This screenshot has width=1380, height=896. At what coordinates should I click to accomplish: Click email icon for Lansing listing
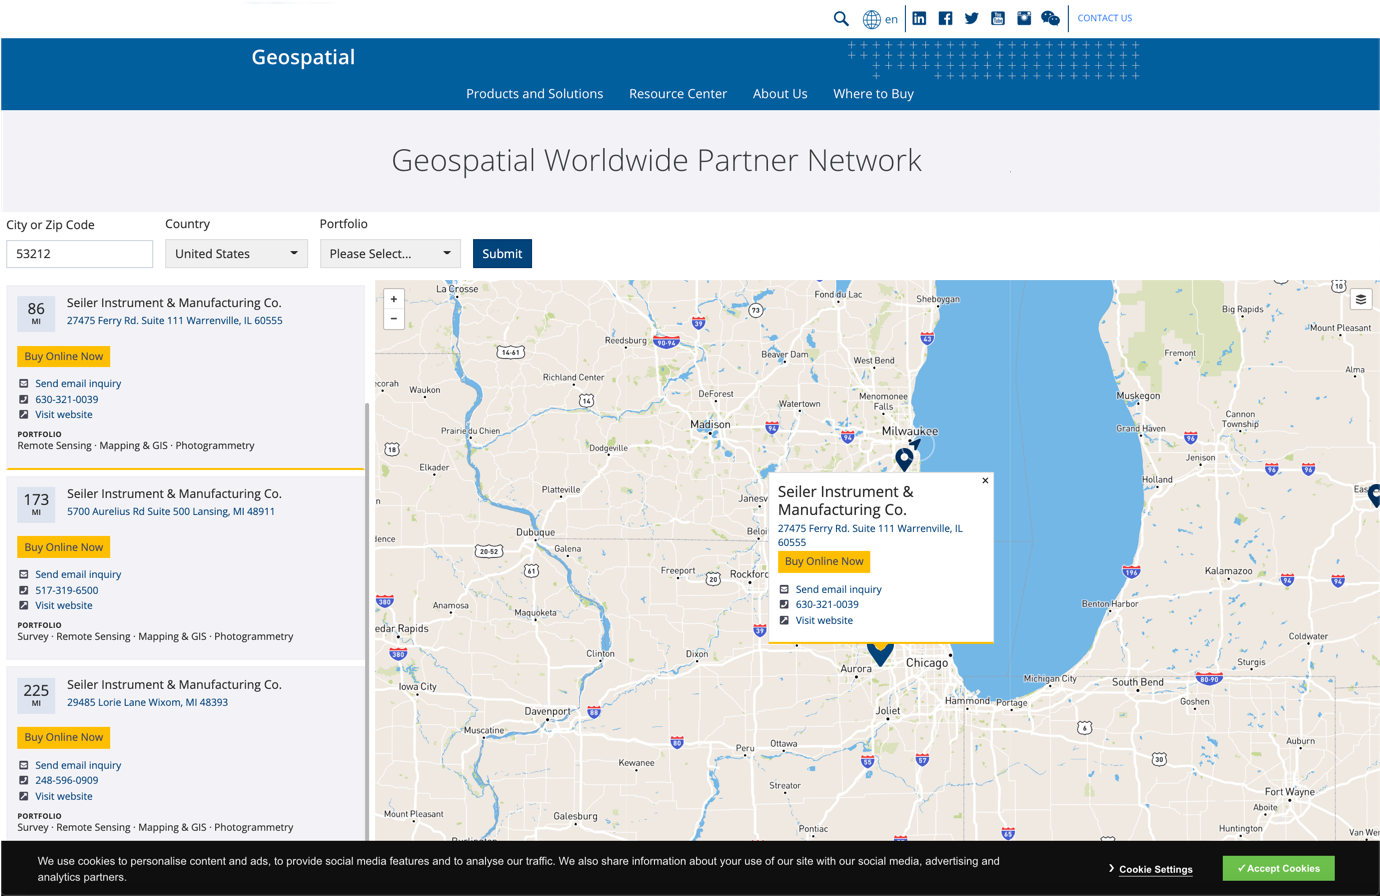point(23,574)
